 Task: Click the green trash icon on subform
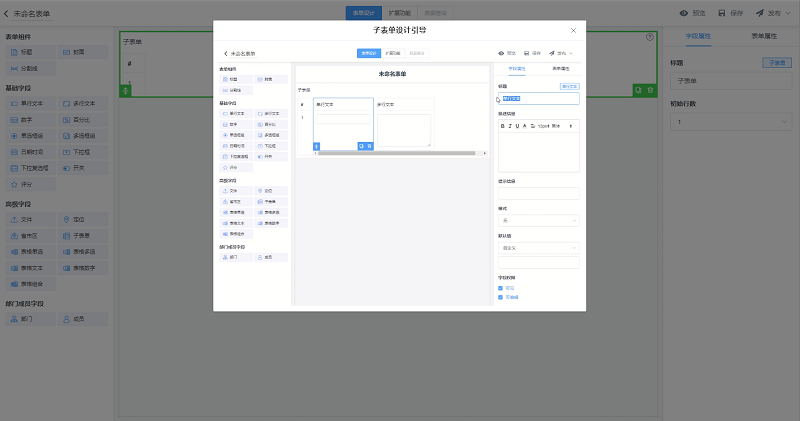pyautogui.click(x=651, y=90)
